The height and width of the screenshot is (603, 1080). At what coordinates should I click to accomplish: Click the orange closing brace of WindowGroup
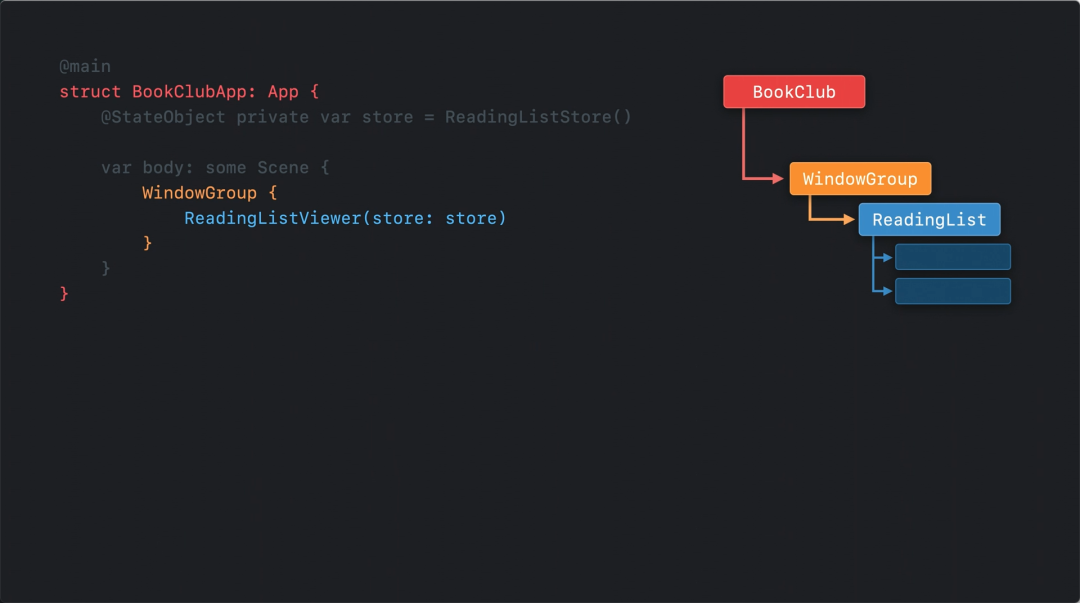[148, 243]
